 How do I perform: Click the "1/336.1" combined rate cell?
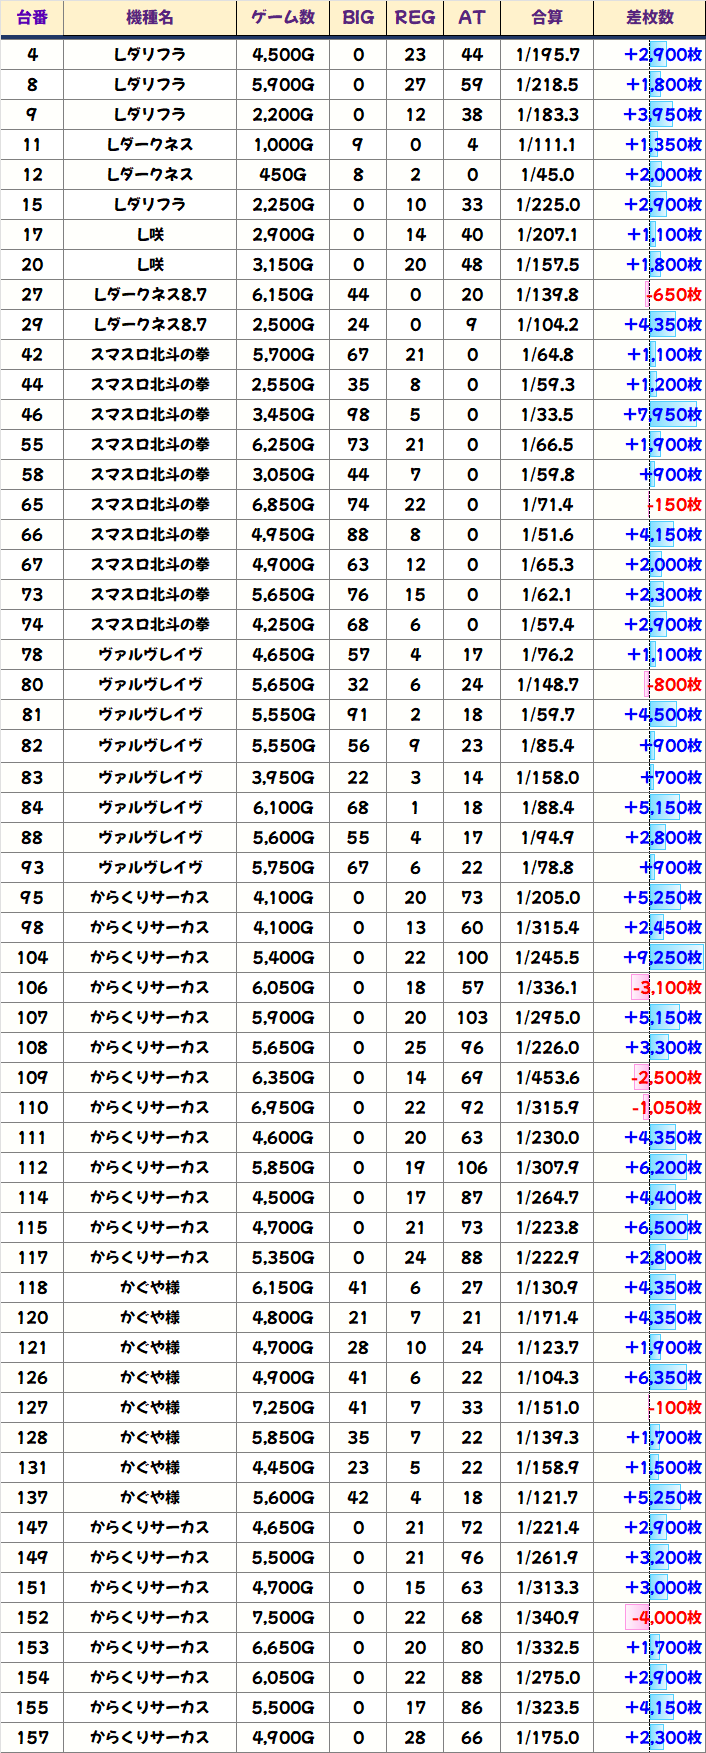(x=547, y=988)
